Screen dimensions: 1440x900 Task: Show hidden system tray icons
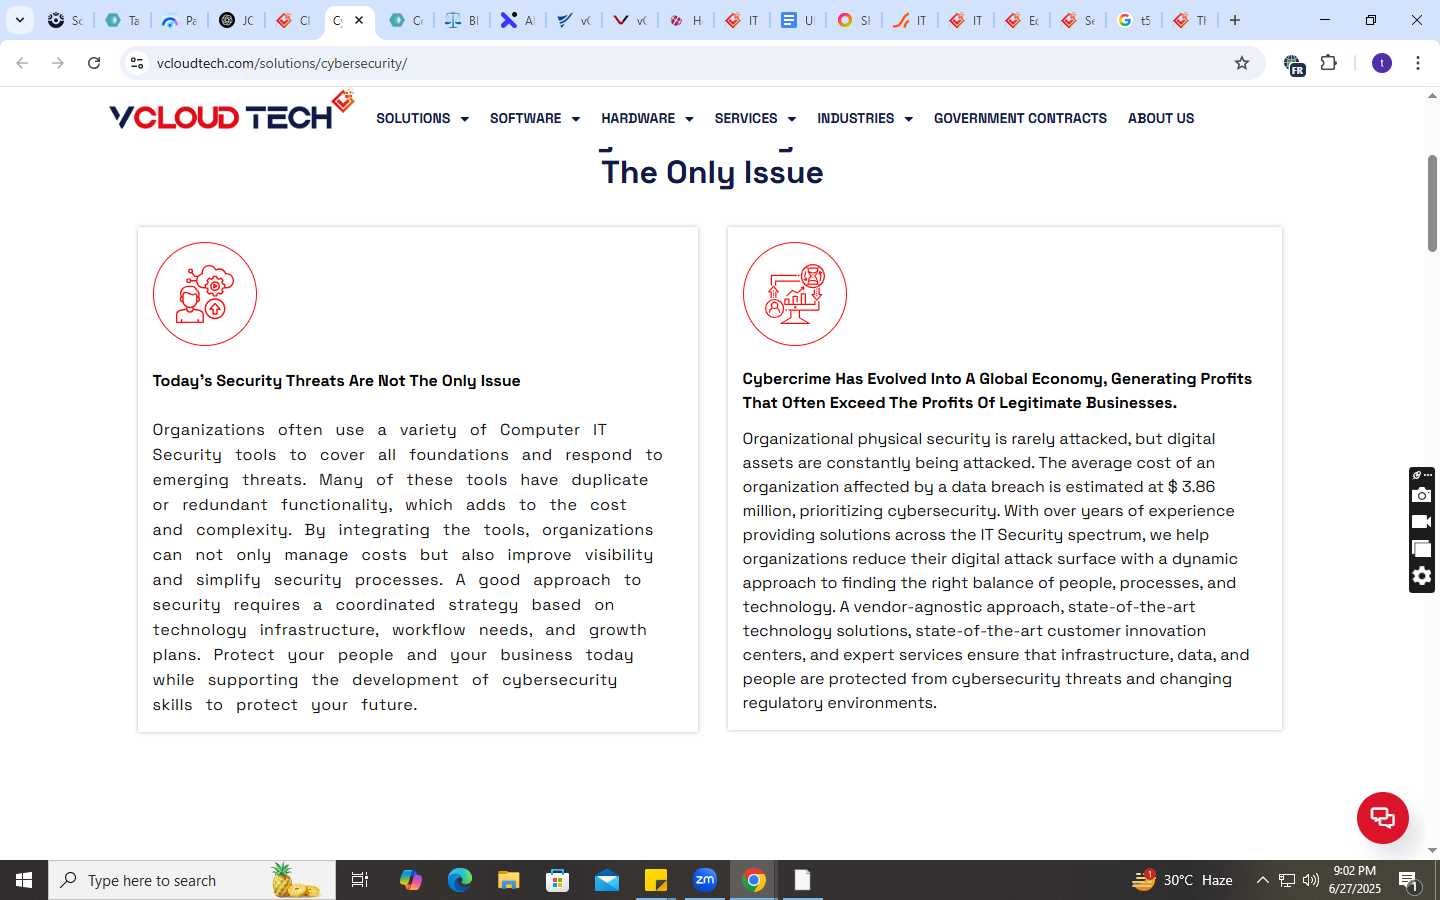(1262, 880)
